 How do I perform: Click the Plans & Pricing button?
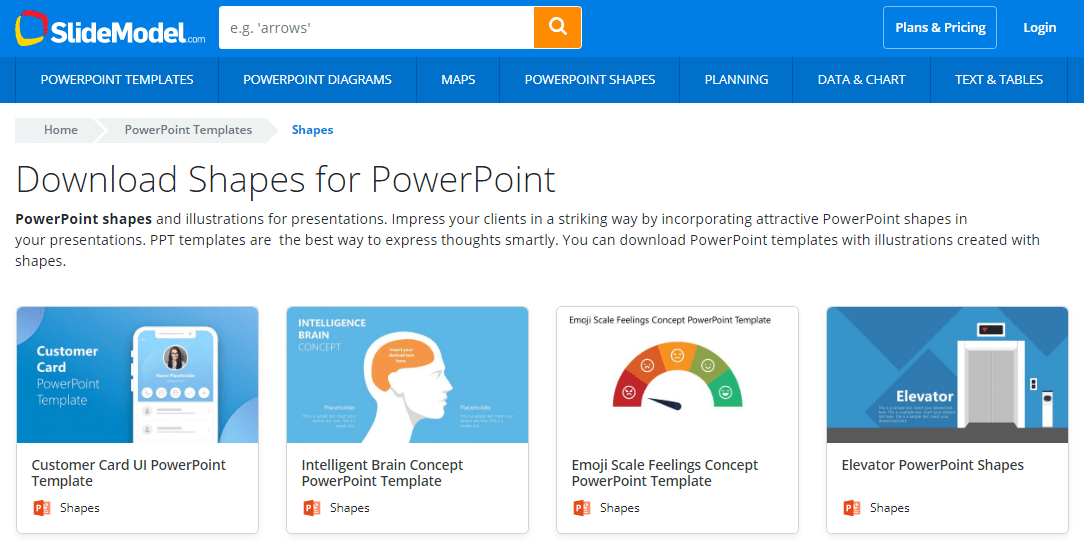coord(940,28)
